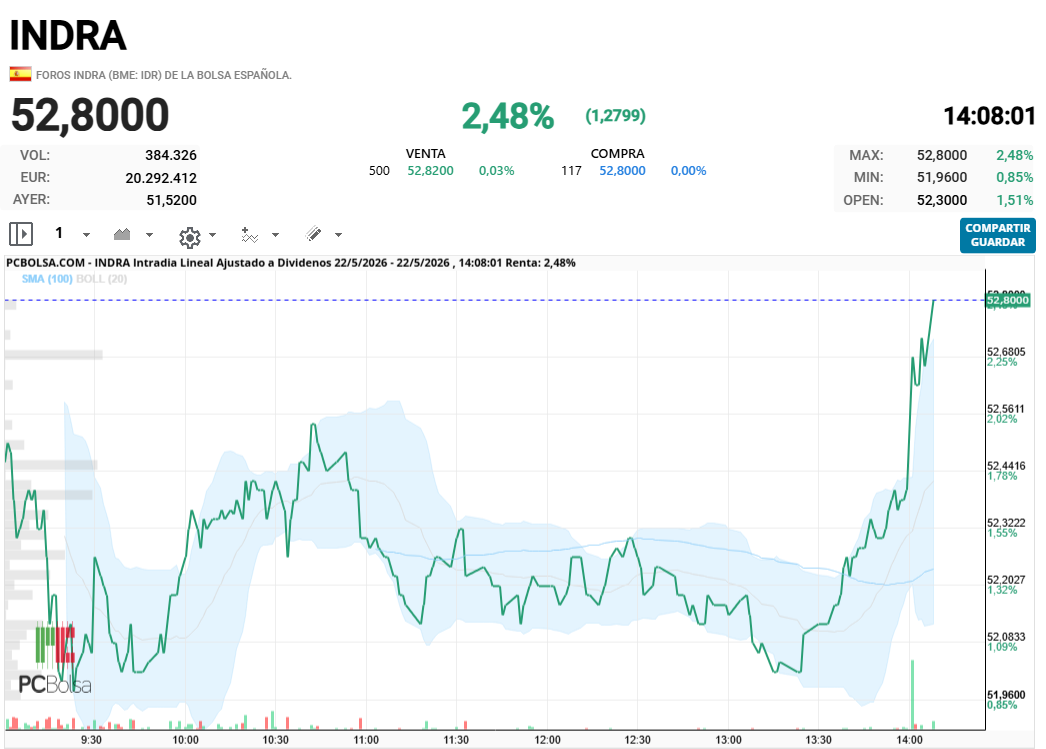Click the OPEN percentage 1,51%

1015,200
